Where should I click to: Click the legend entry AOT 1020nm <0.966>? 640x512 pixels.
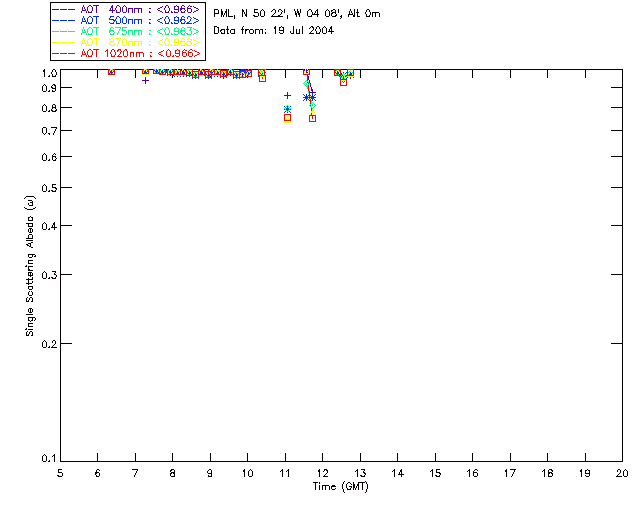(x=128, y=53)
